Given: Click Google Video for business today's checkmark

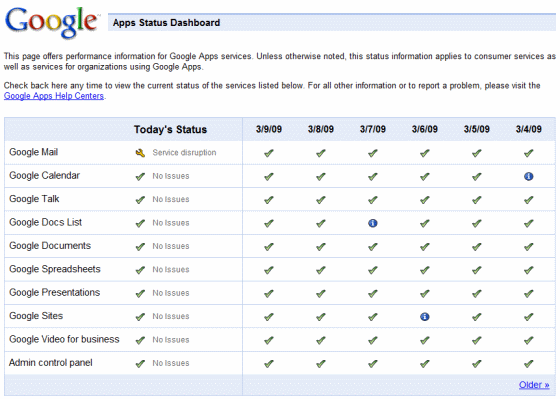Looking at the screenshot, I should 140,340.
